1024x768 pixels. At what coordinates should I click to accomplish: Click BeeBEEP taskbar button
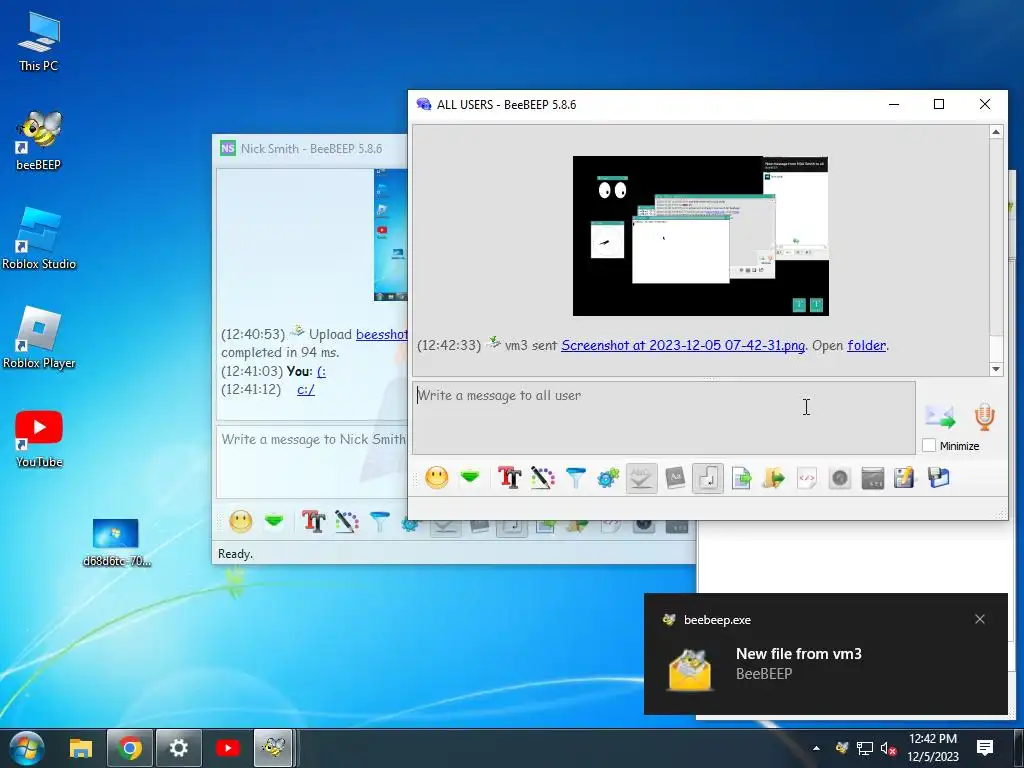point(274,748)
